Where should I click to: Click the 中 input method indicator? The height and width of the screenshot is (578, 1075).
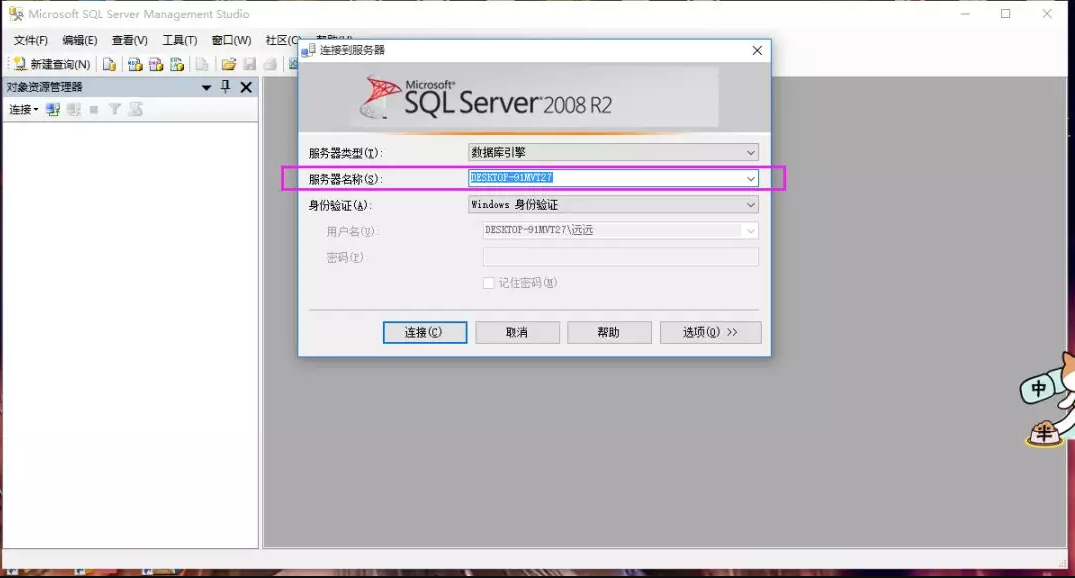tap(1038, 389)
